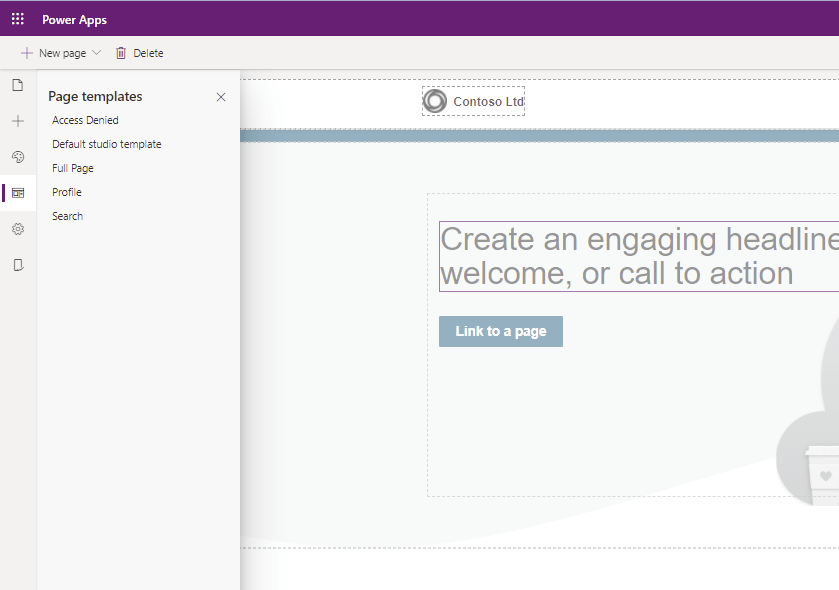This screenshot has height=590, width=839.
Task: Expand the New page dropdown chevron
Action: coord(96,52)
